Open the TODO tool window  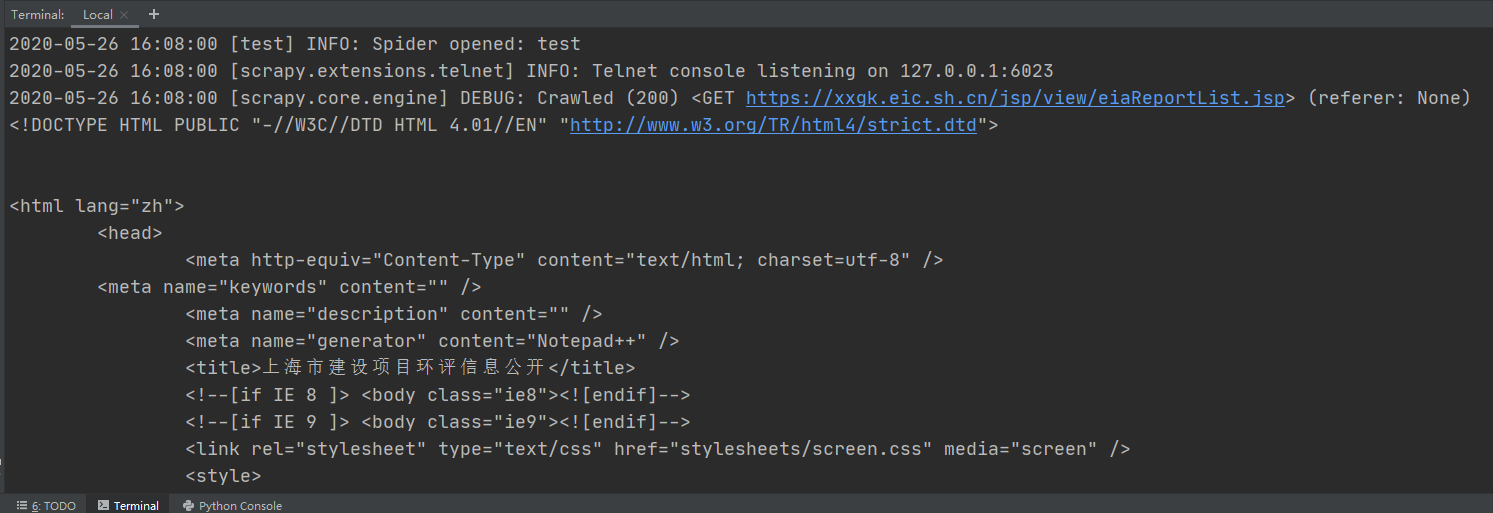point(46,505)
